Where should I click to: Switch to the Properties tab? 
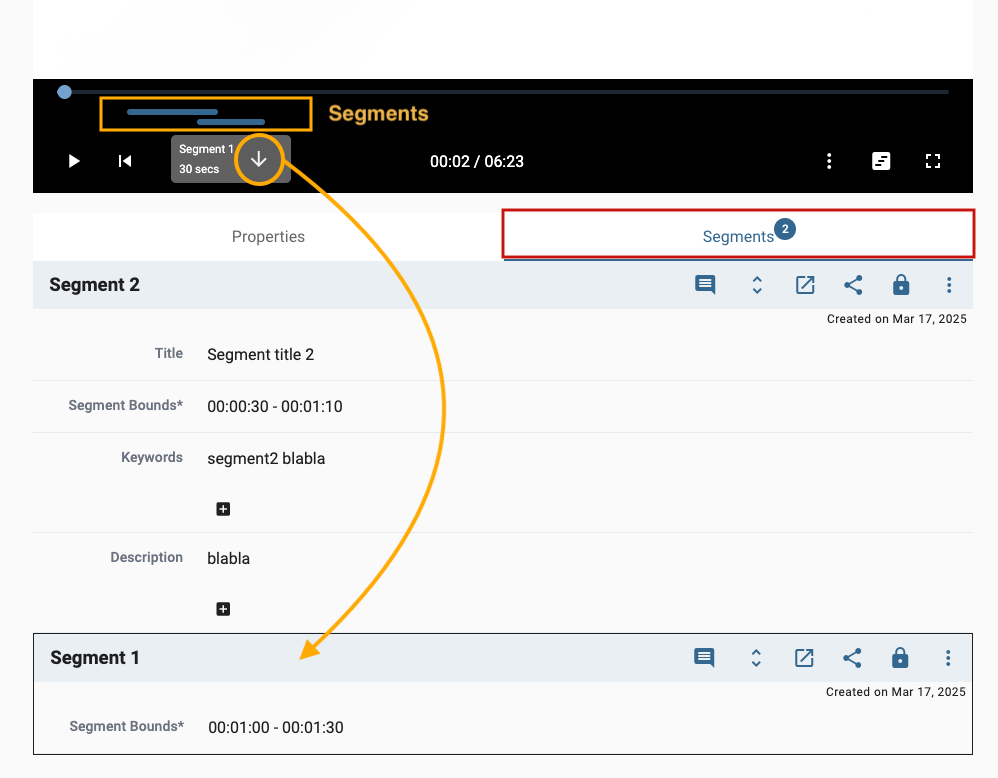[268, 237]
